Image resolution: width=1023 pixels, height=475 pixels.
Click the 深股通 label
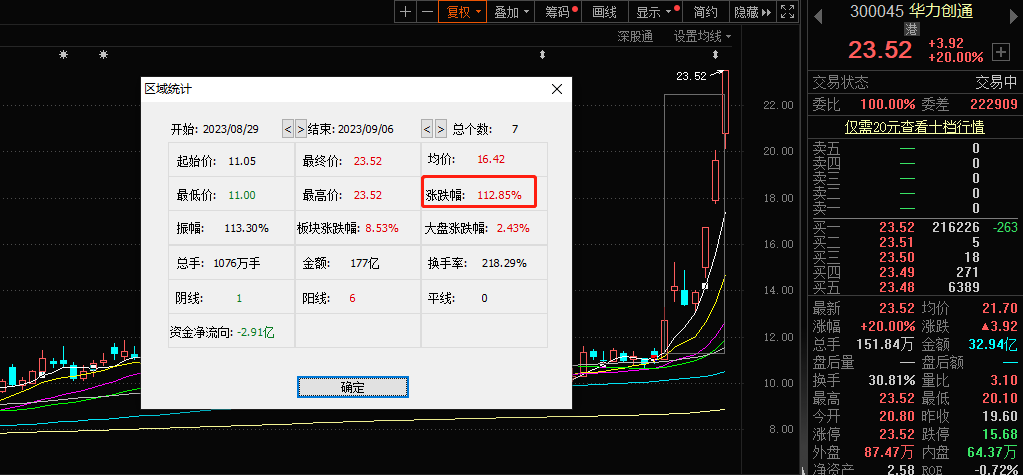tap(635, 37)
